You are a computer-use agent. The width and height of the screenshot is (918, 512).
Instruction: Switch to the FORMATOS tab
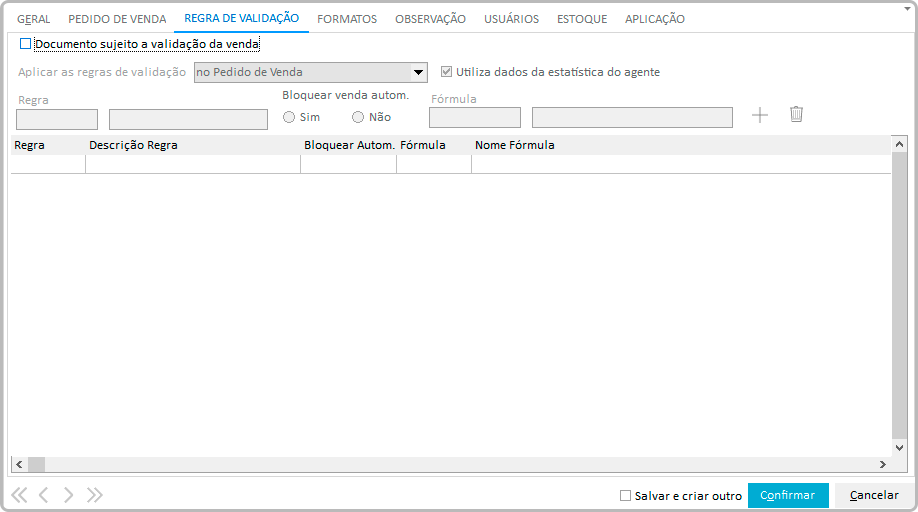(x=347, y=19)
